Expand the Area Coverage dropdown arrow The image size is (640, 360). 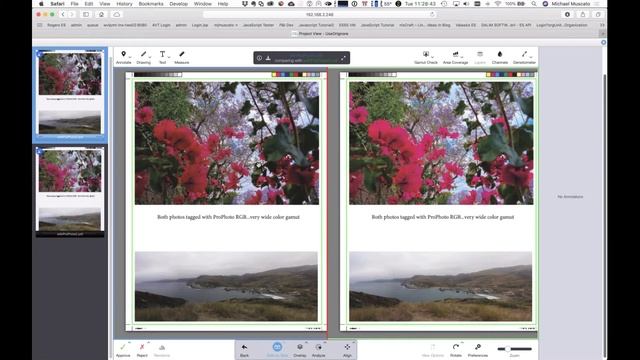click(x=462, y=57)
